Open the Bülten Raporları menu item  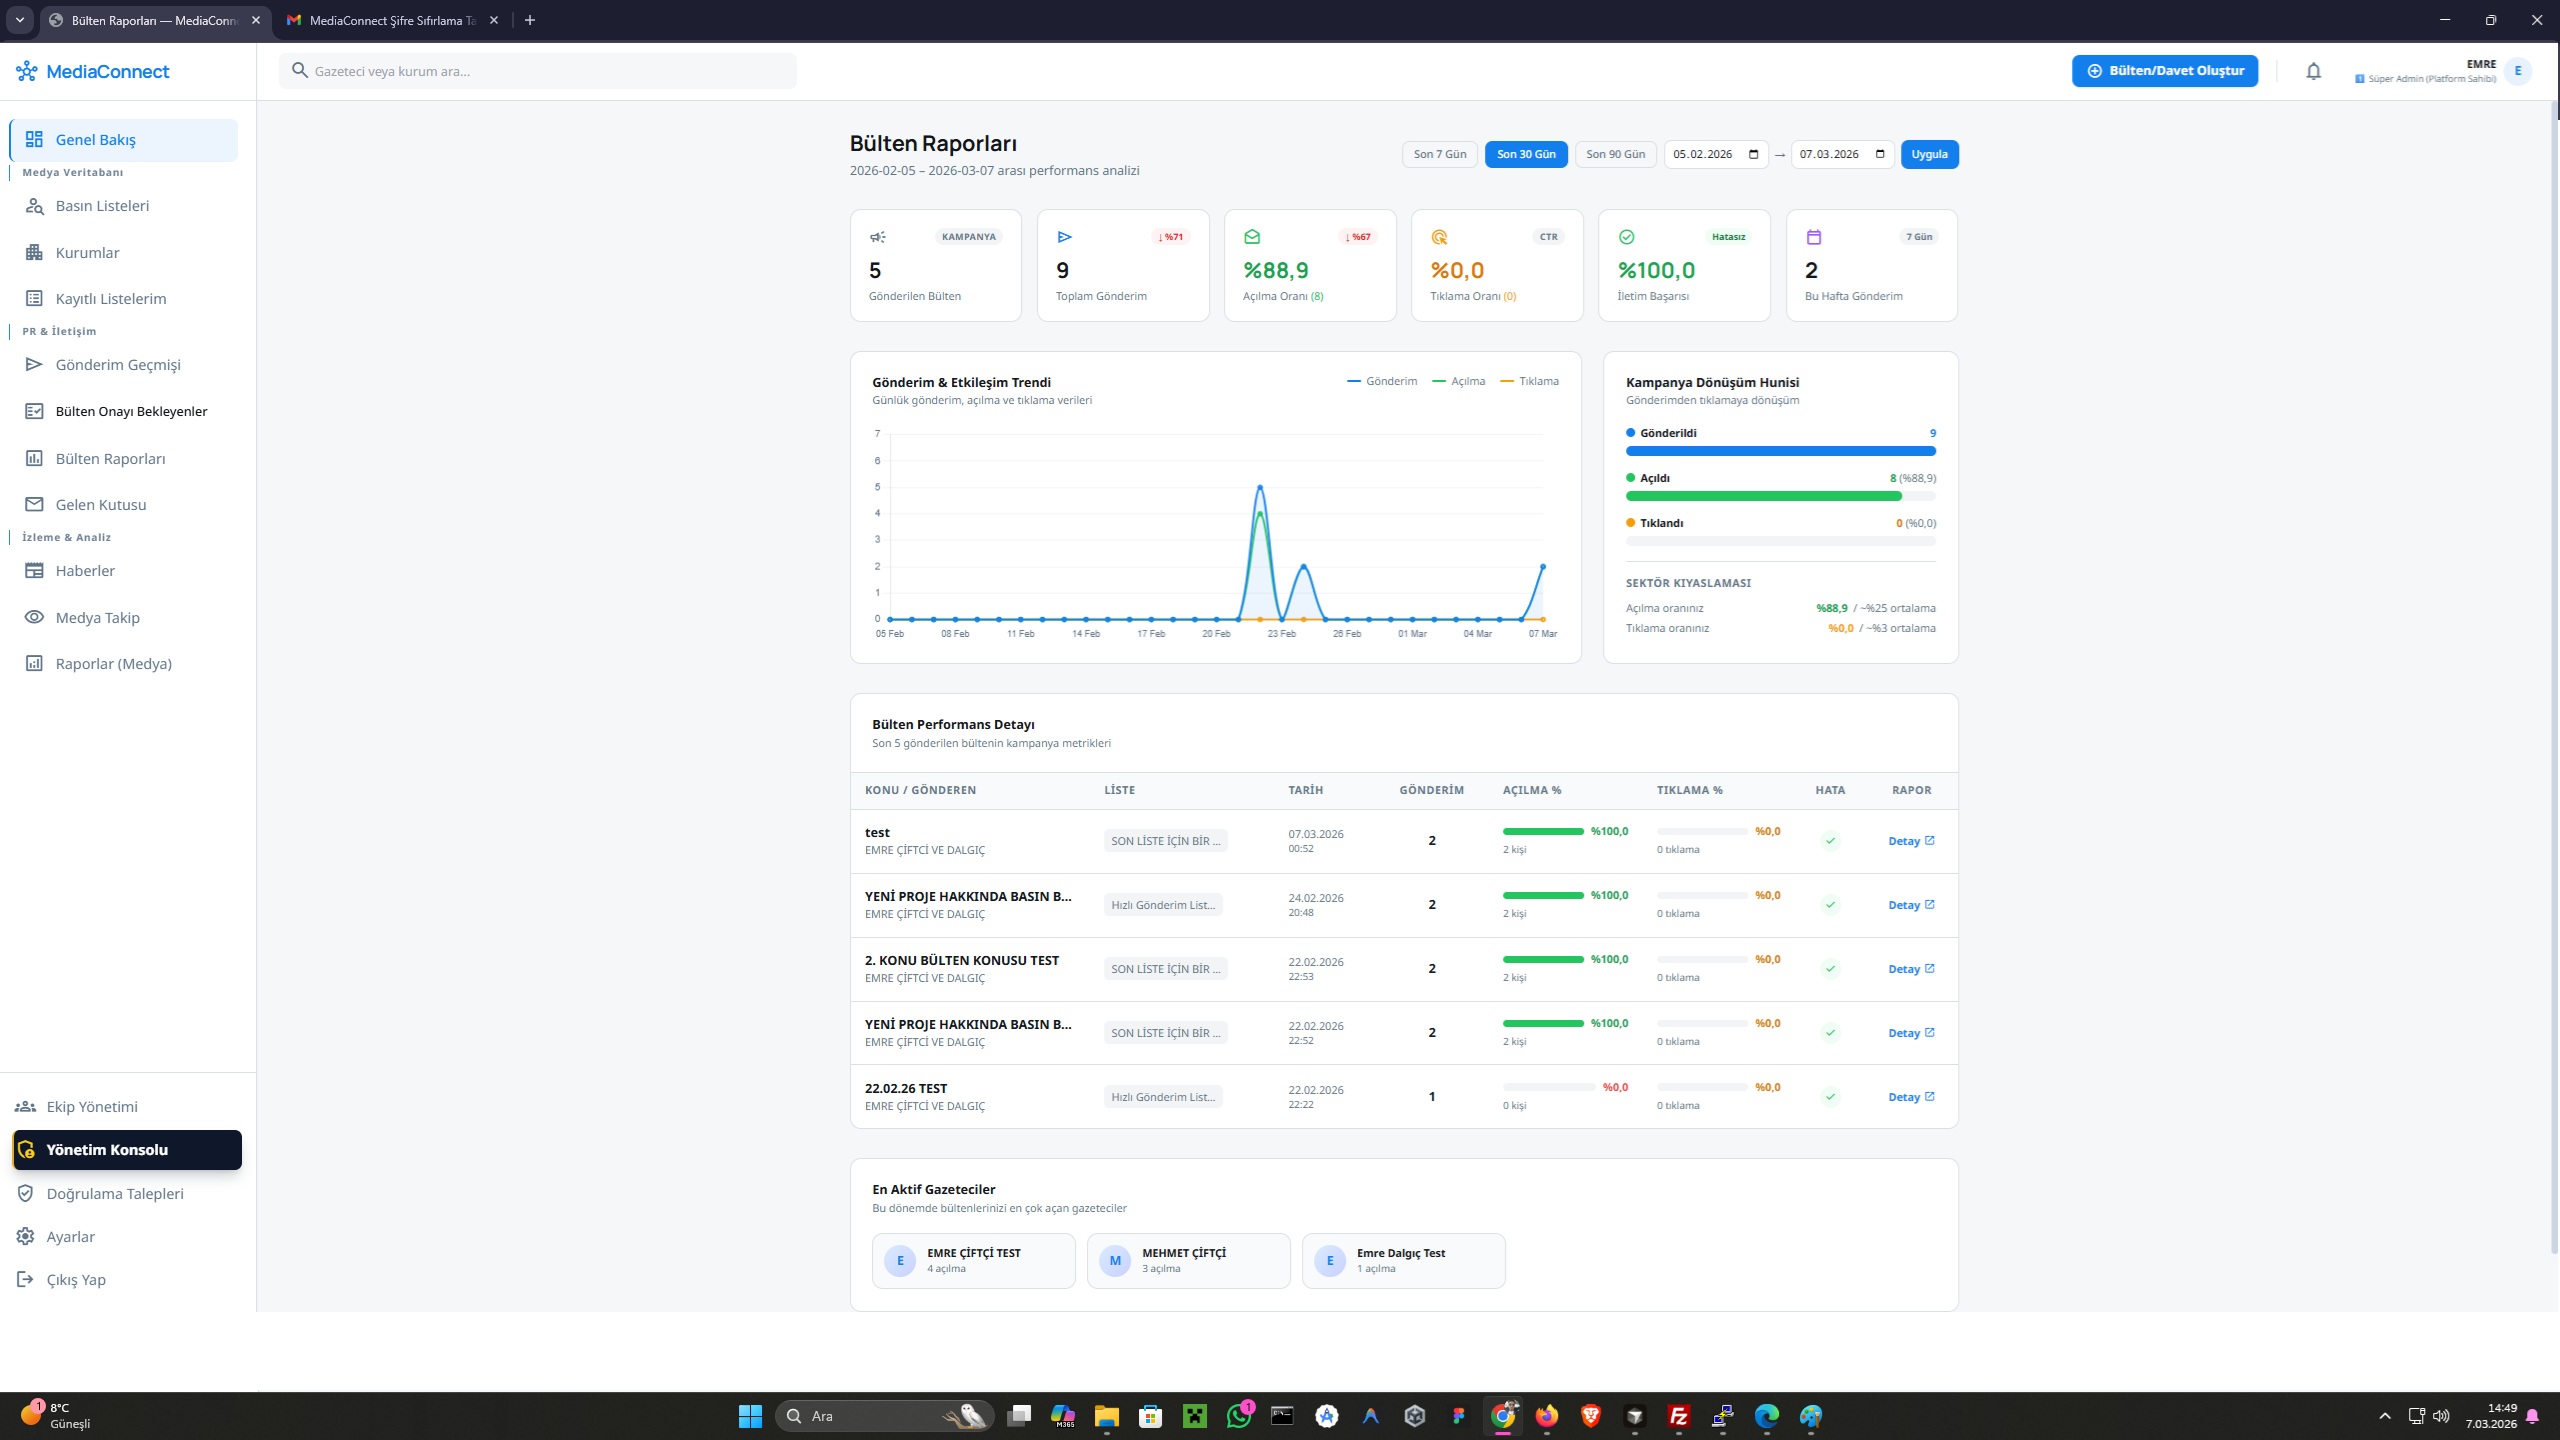[x=110, y=459]
